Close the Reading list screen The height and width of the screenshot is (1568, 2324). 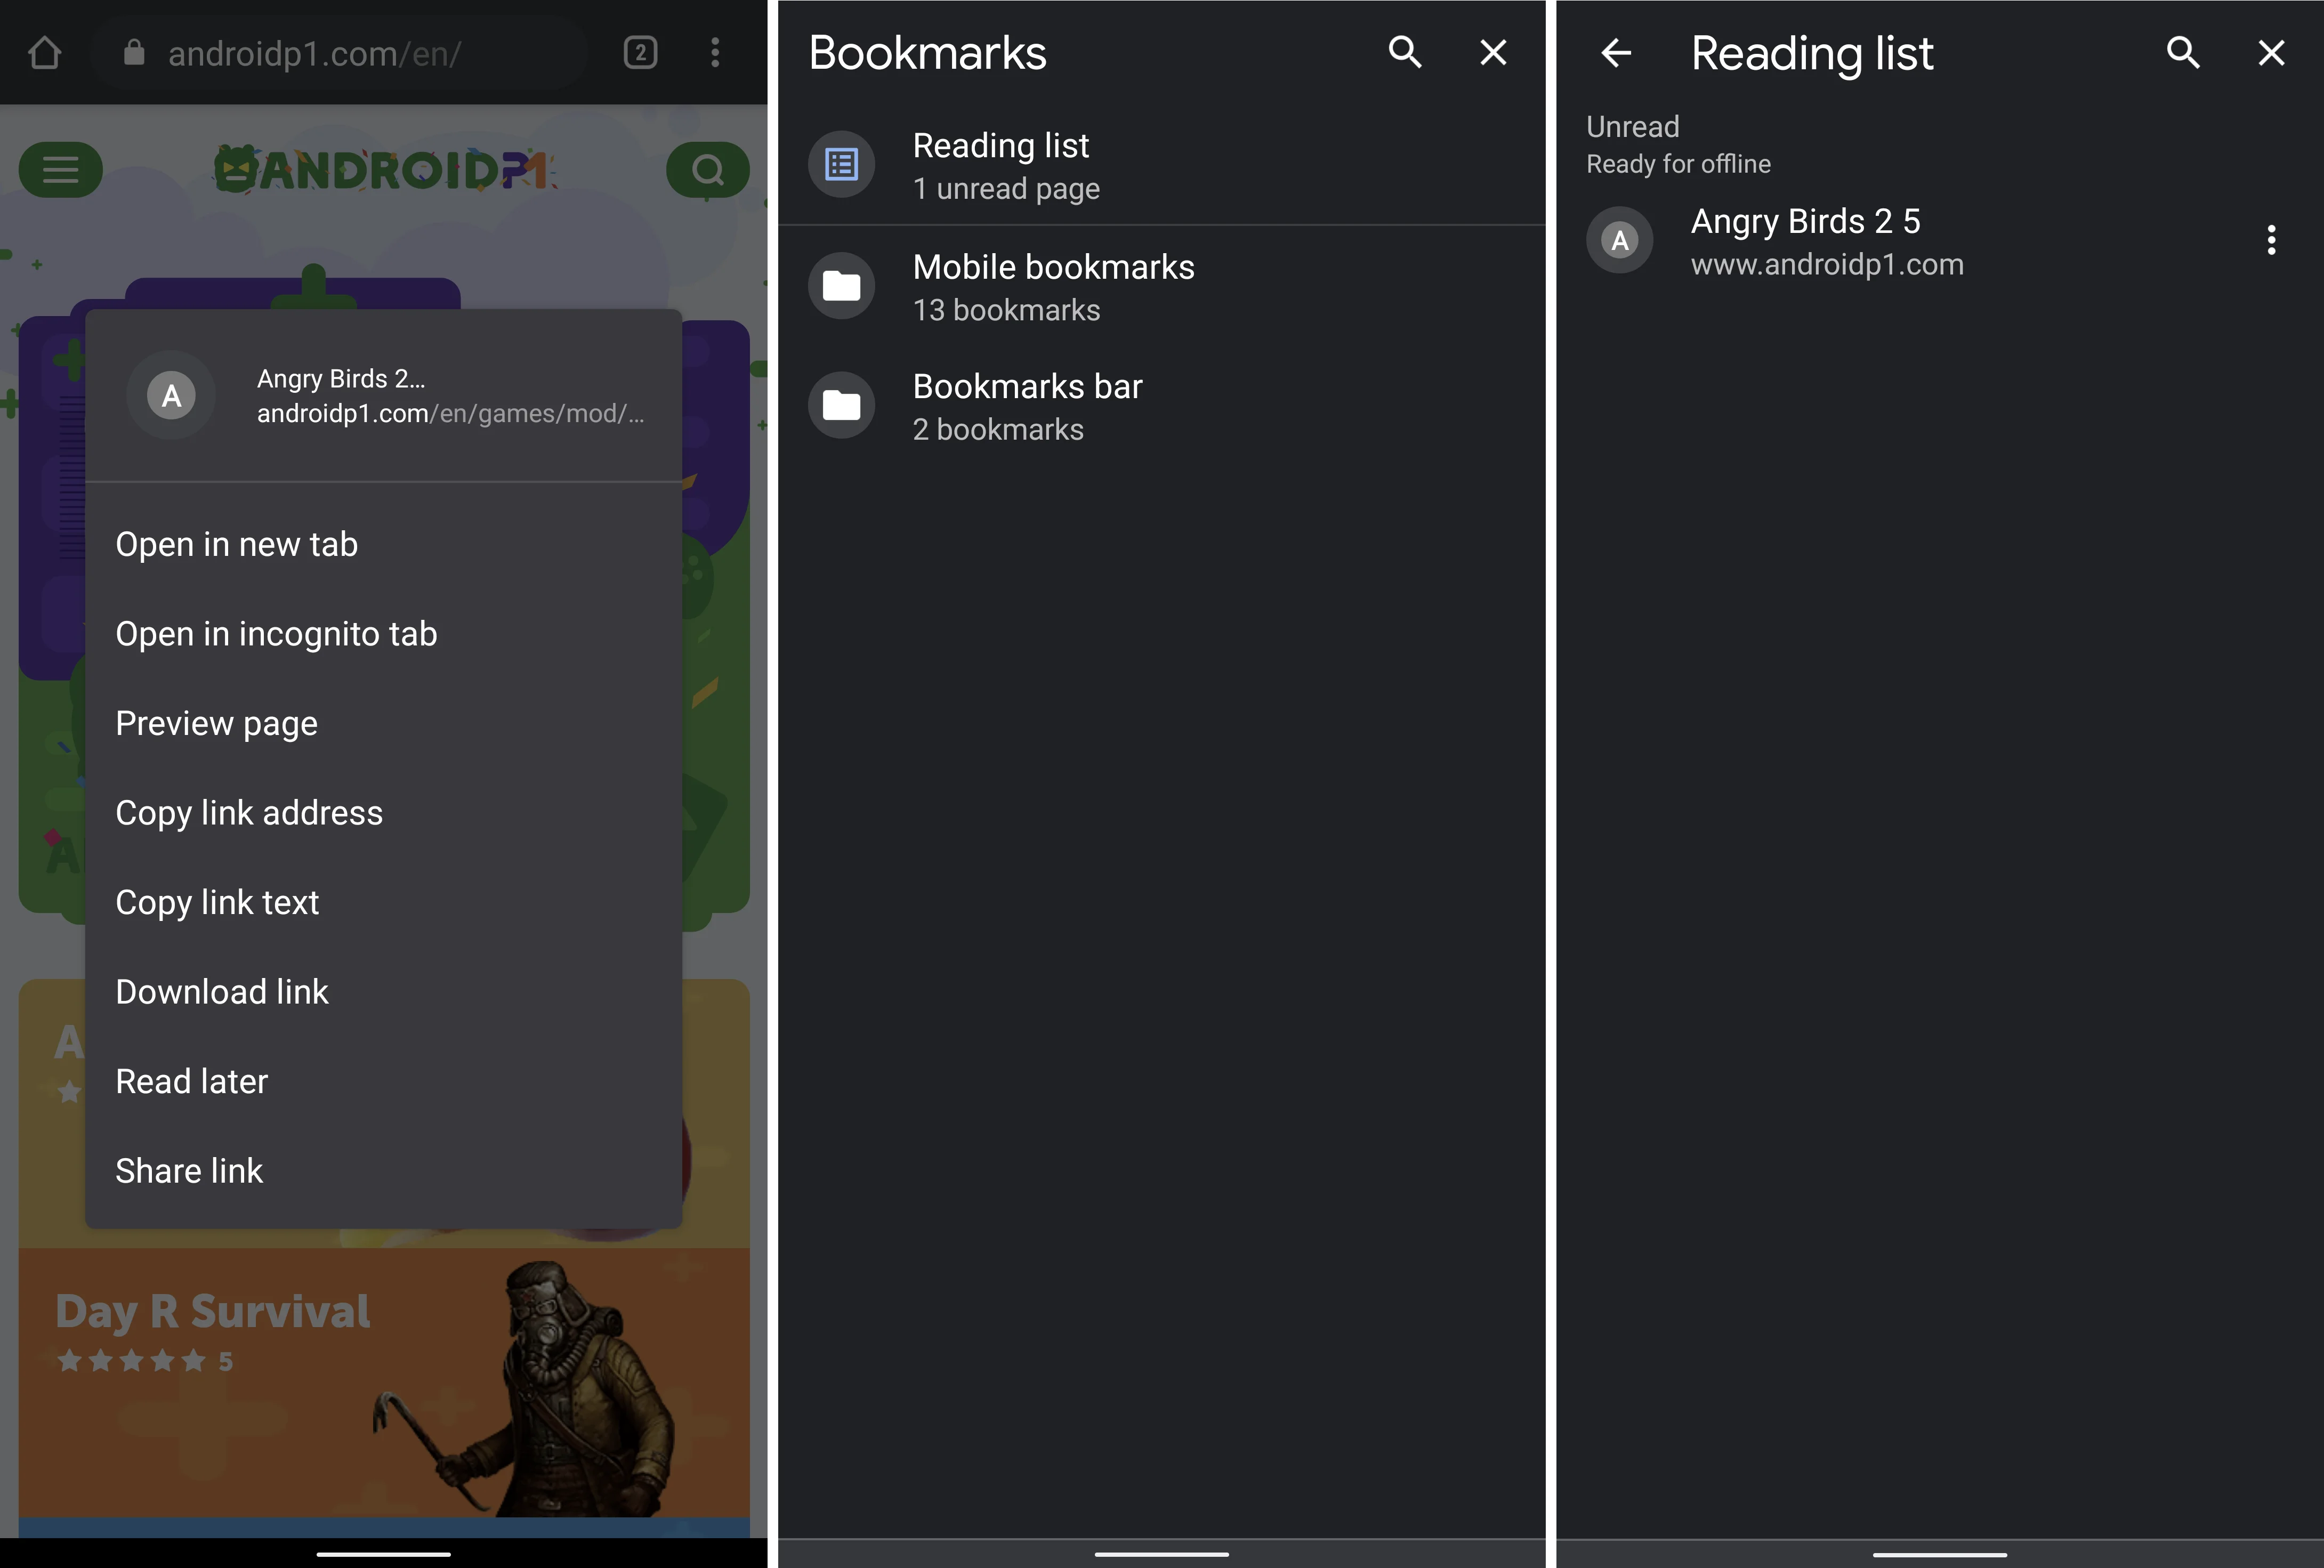(2271, 52)
